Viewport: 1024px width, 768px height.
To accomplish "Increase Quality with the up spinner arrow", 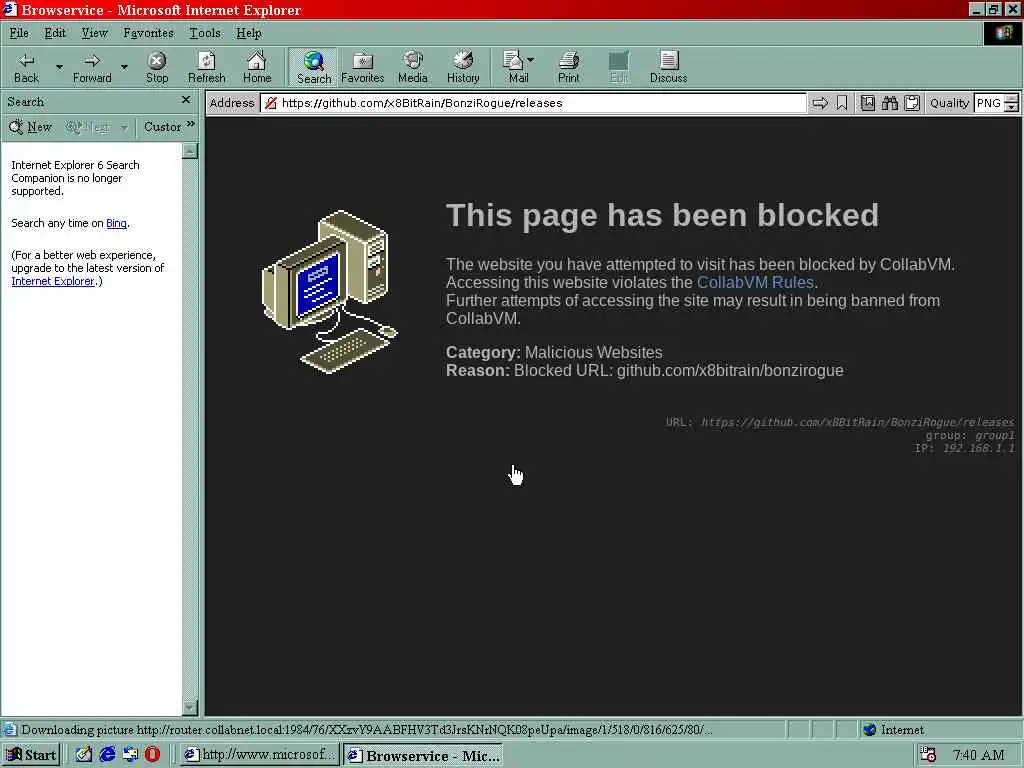I will pos(1012,99).
